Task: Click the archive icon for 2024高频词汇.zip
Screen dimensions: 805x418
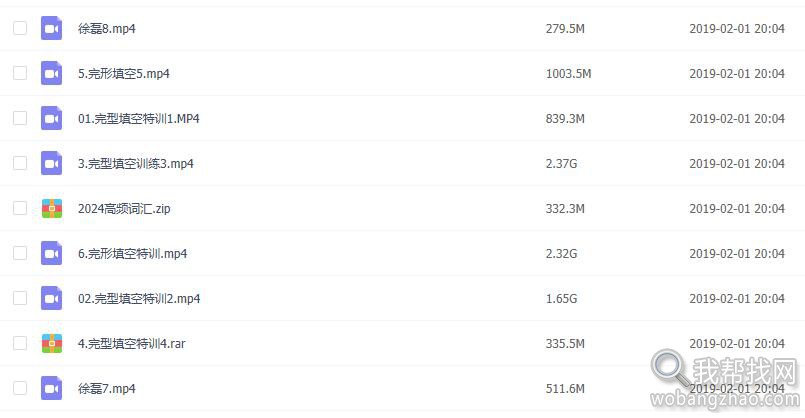Action: [x=51, y=208]
